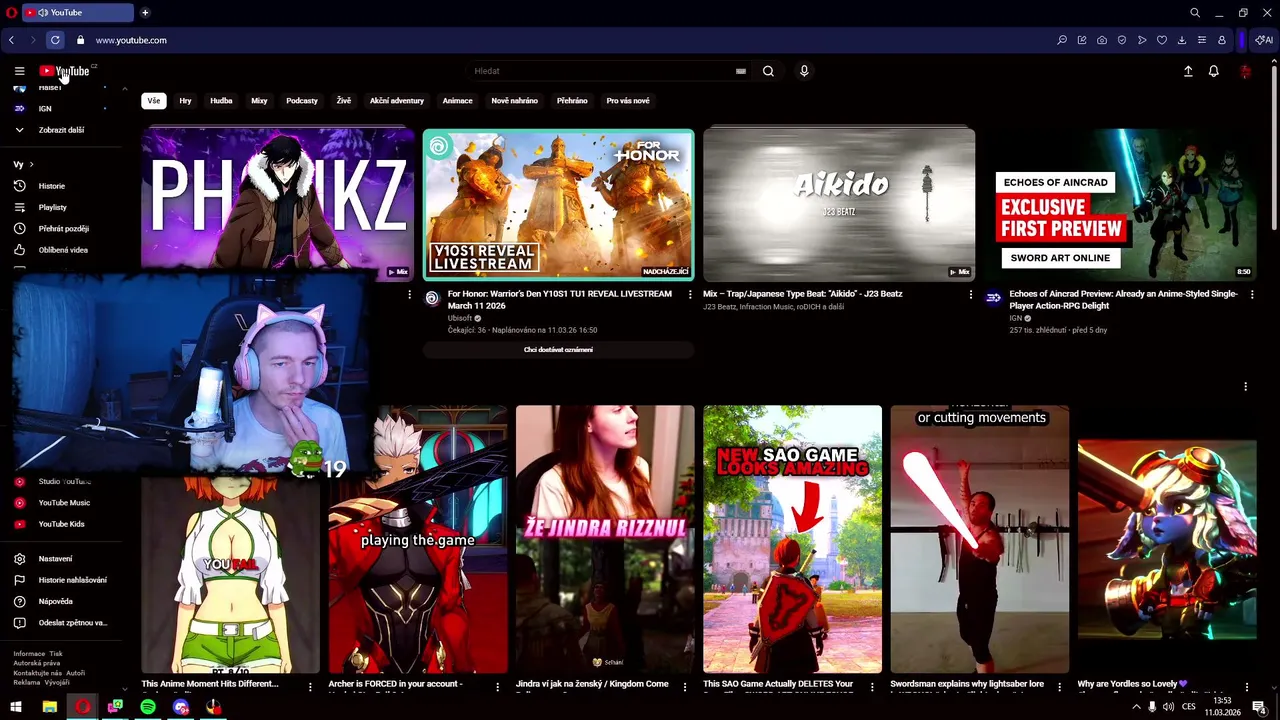The height and width of the screenshot is (720, 1280).
Task: Open the YouTube hamburger guide menu
Action: click(19, 71)
